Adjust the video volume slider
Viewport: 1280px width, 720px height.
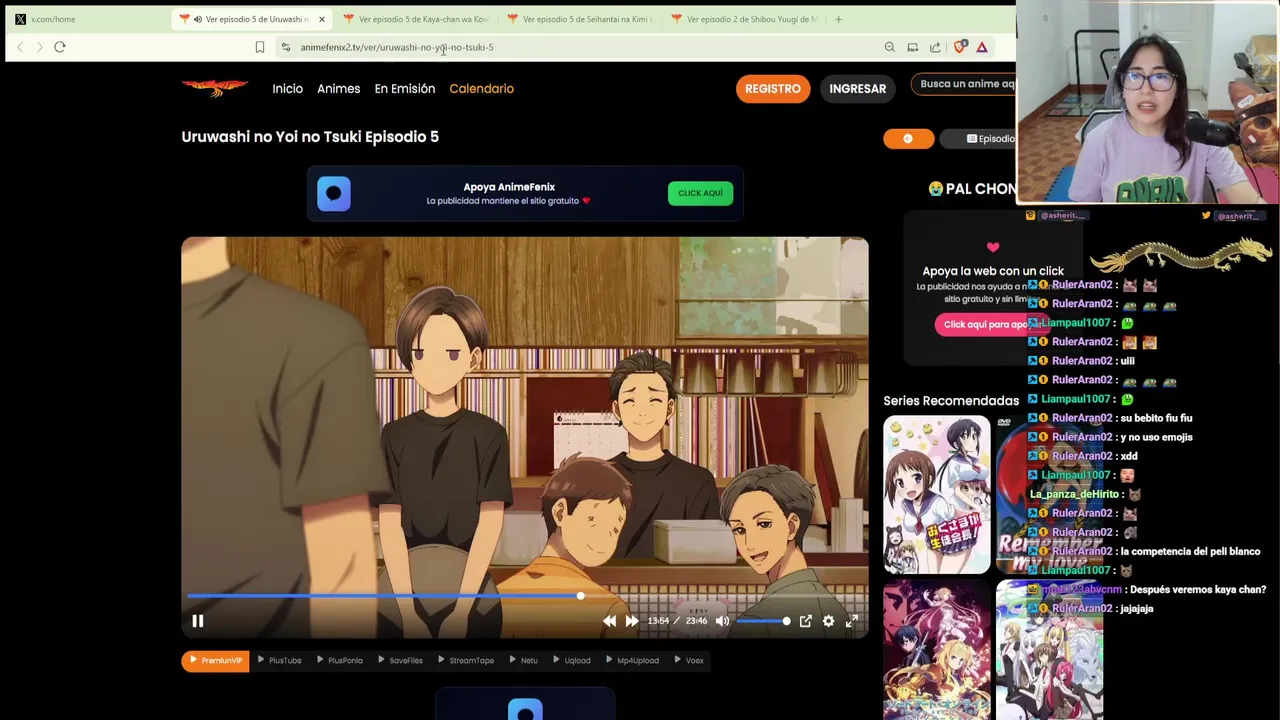(x=763, y=621)
